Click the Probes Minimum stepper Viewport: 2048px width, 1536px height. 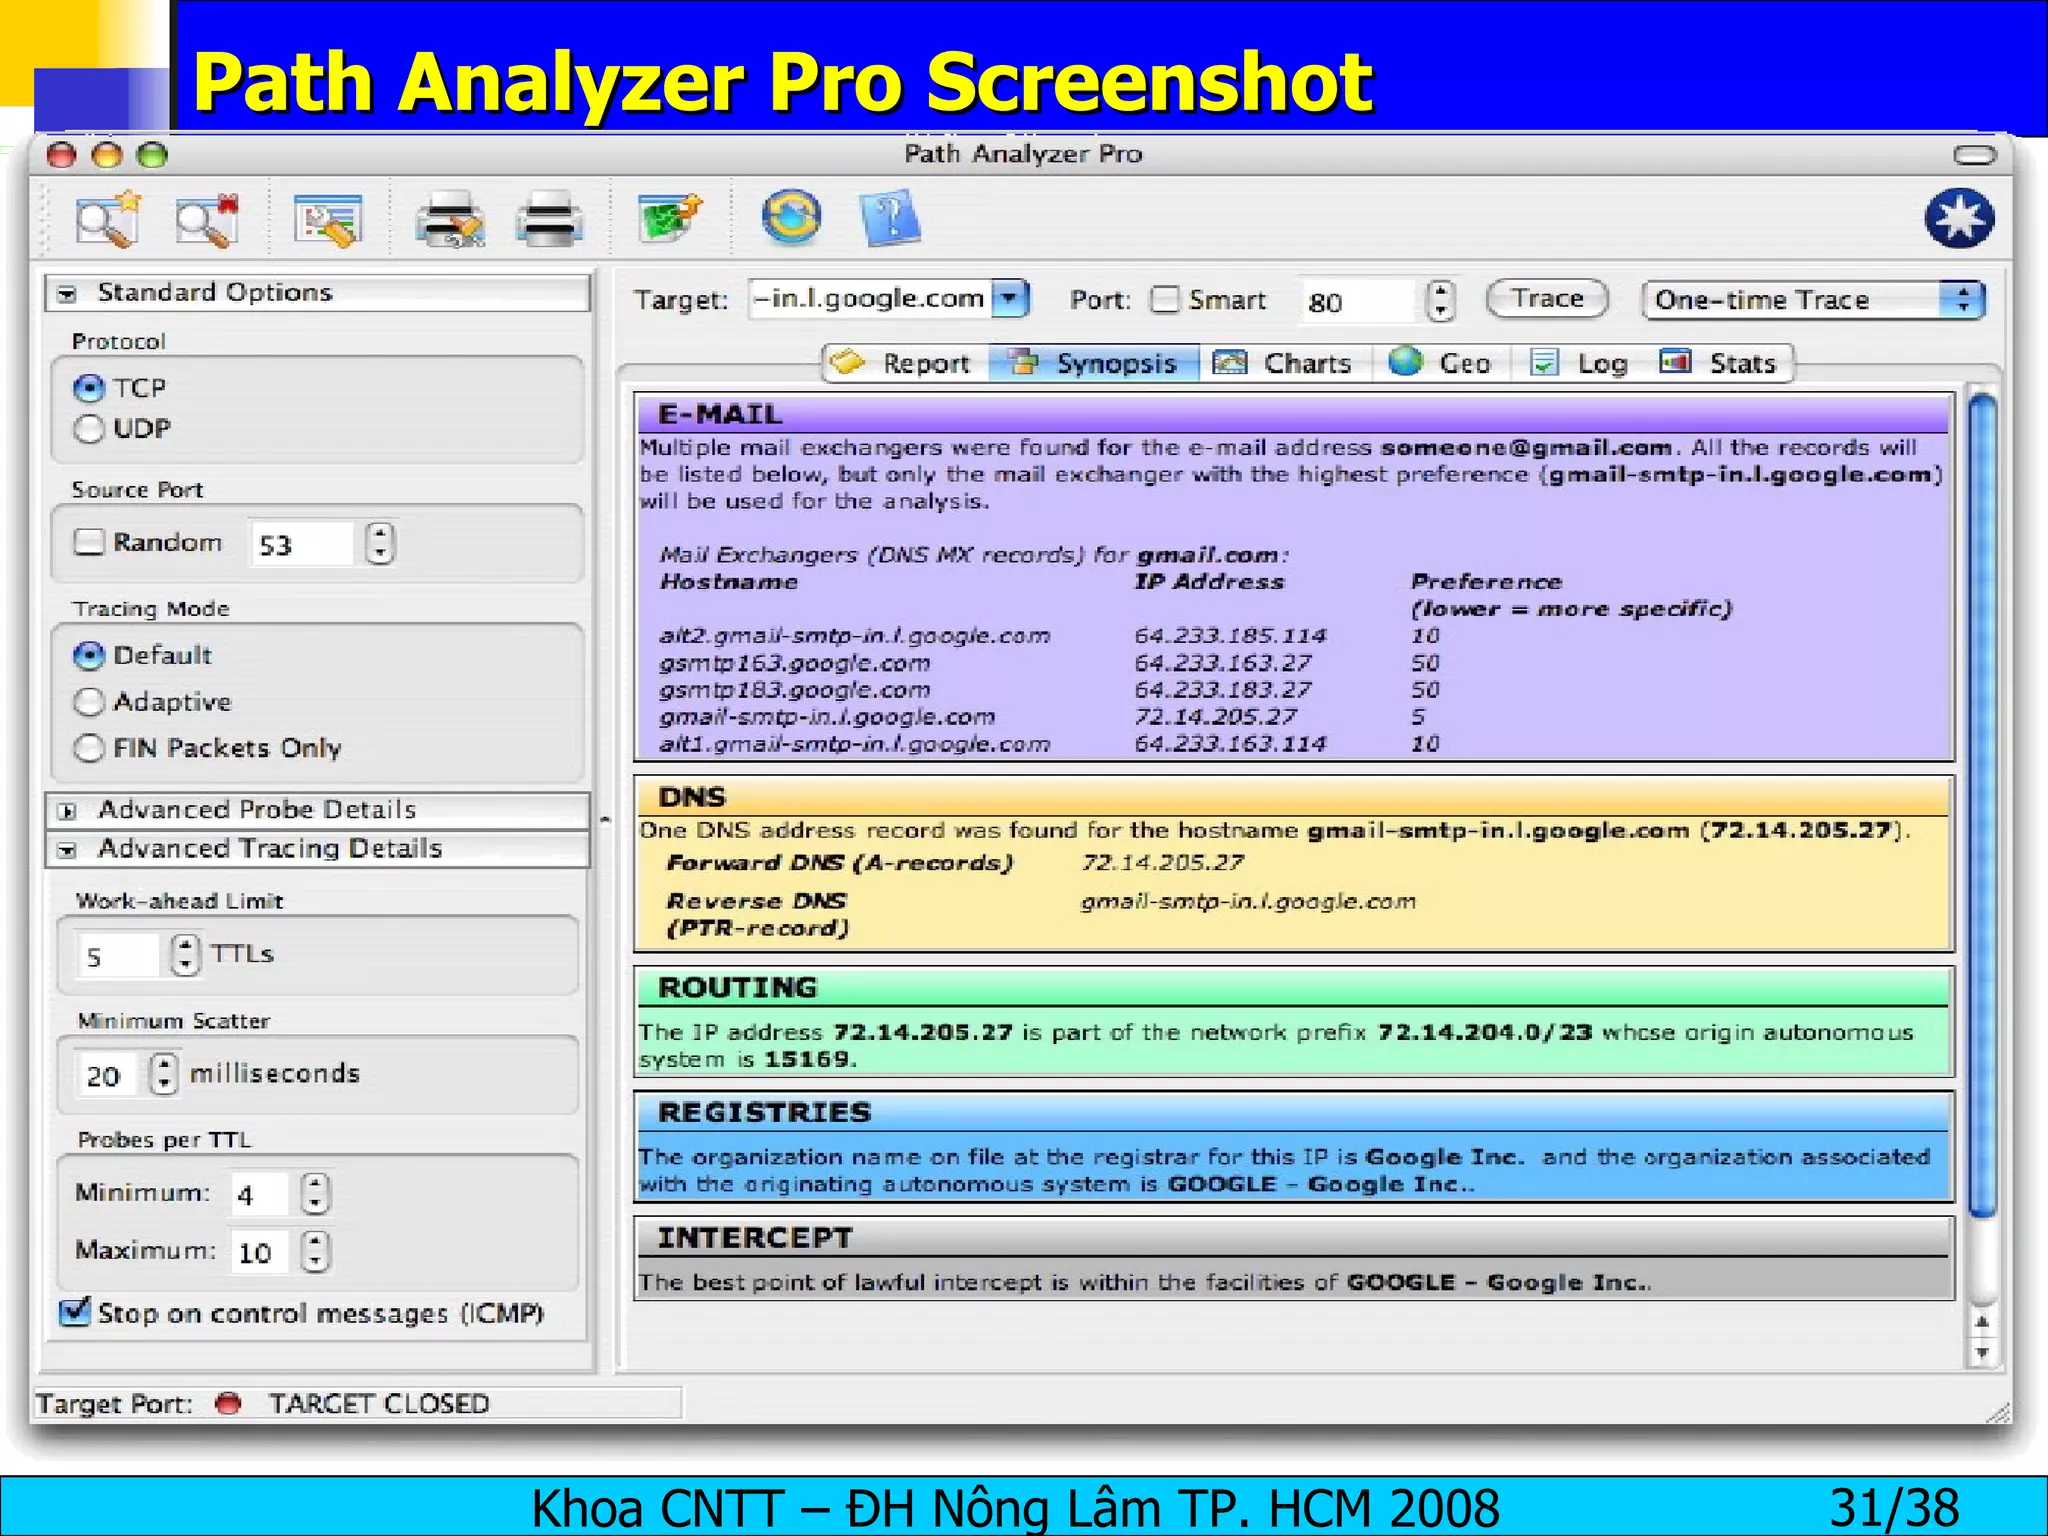(x=315, y=1193)
